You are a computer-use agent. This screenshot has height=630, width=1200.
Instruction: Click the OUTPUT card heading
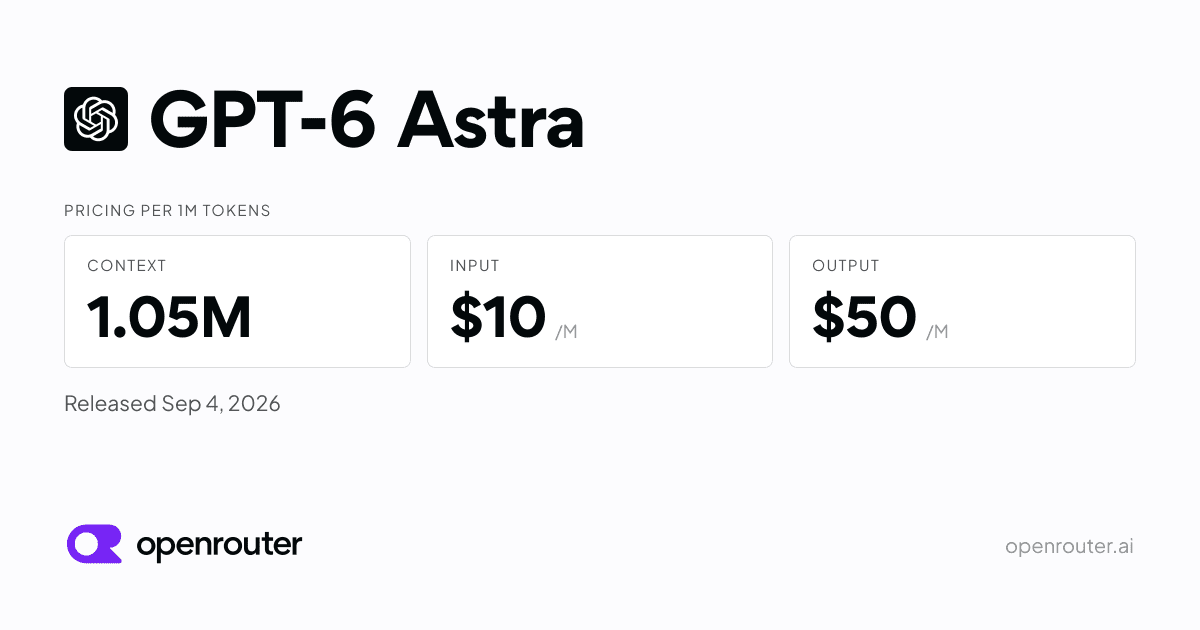(x=846, y=266)
